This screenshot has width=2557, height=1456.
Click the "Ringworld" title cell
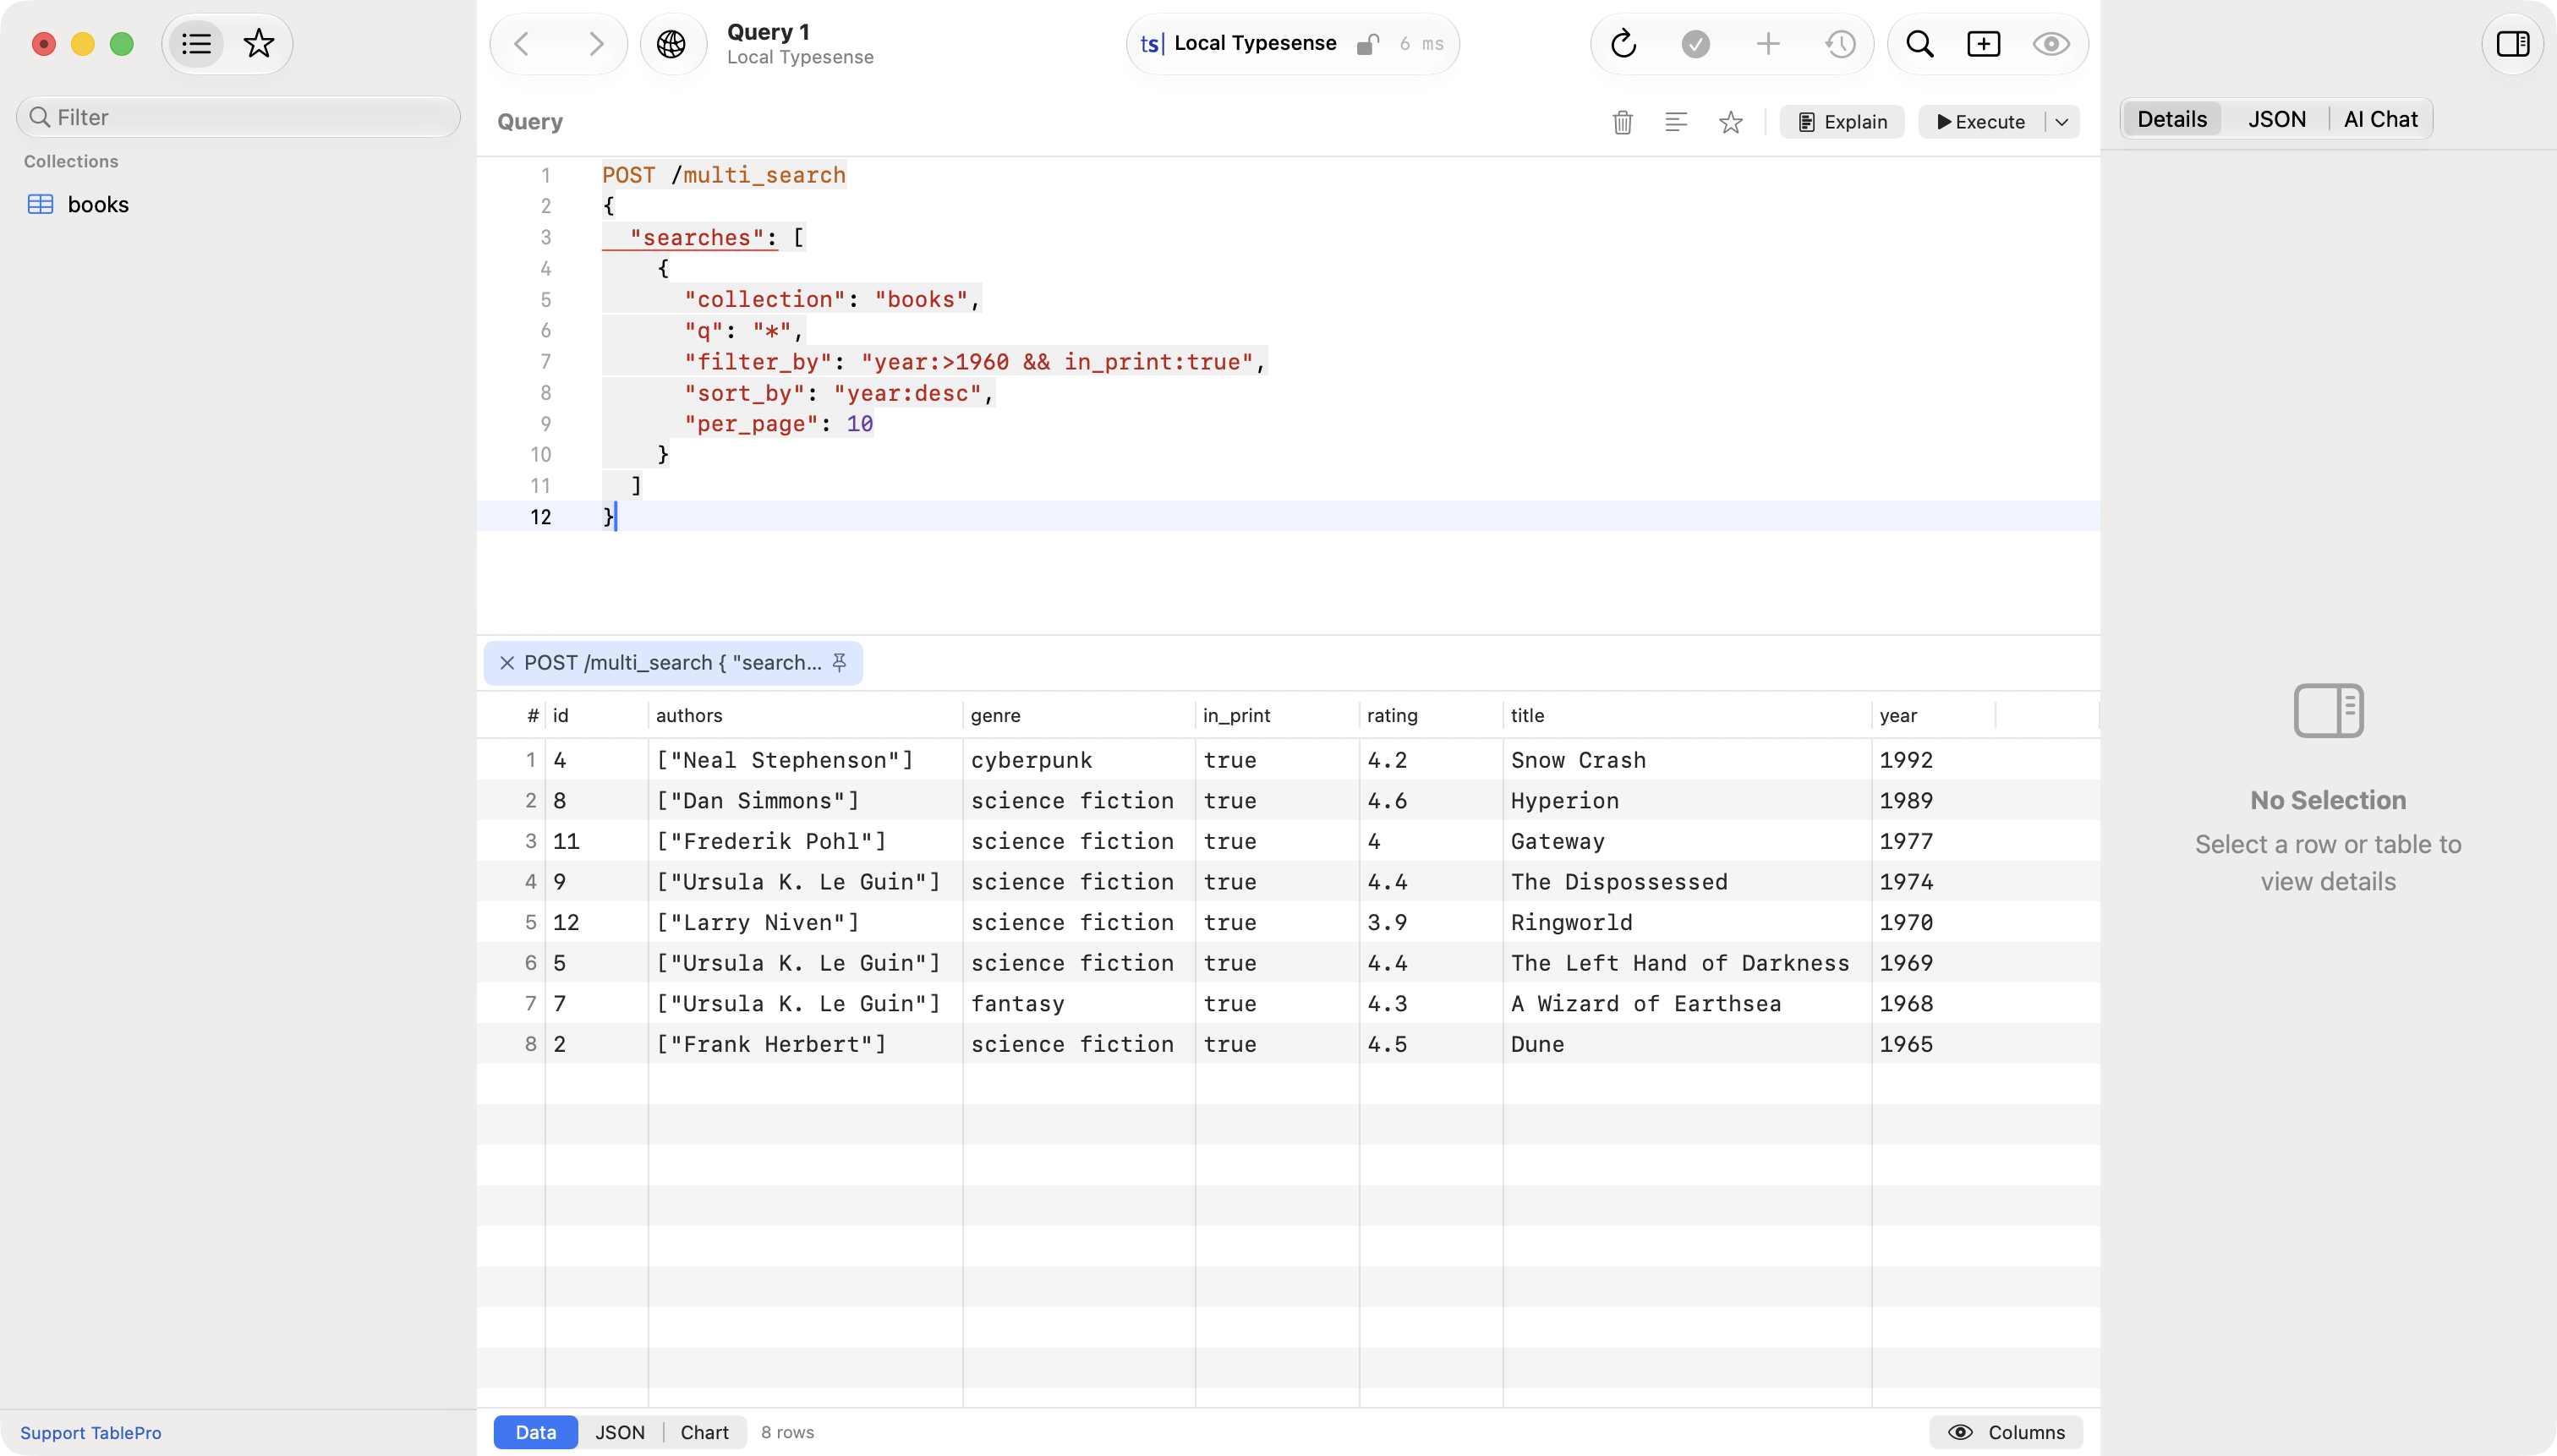coord(1687,923)
